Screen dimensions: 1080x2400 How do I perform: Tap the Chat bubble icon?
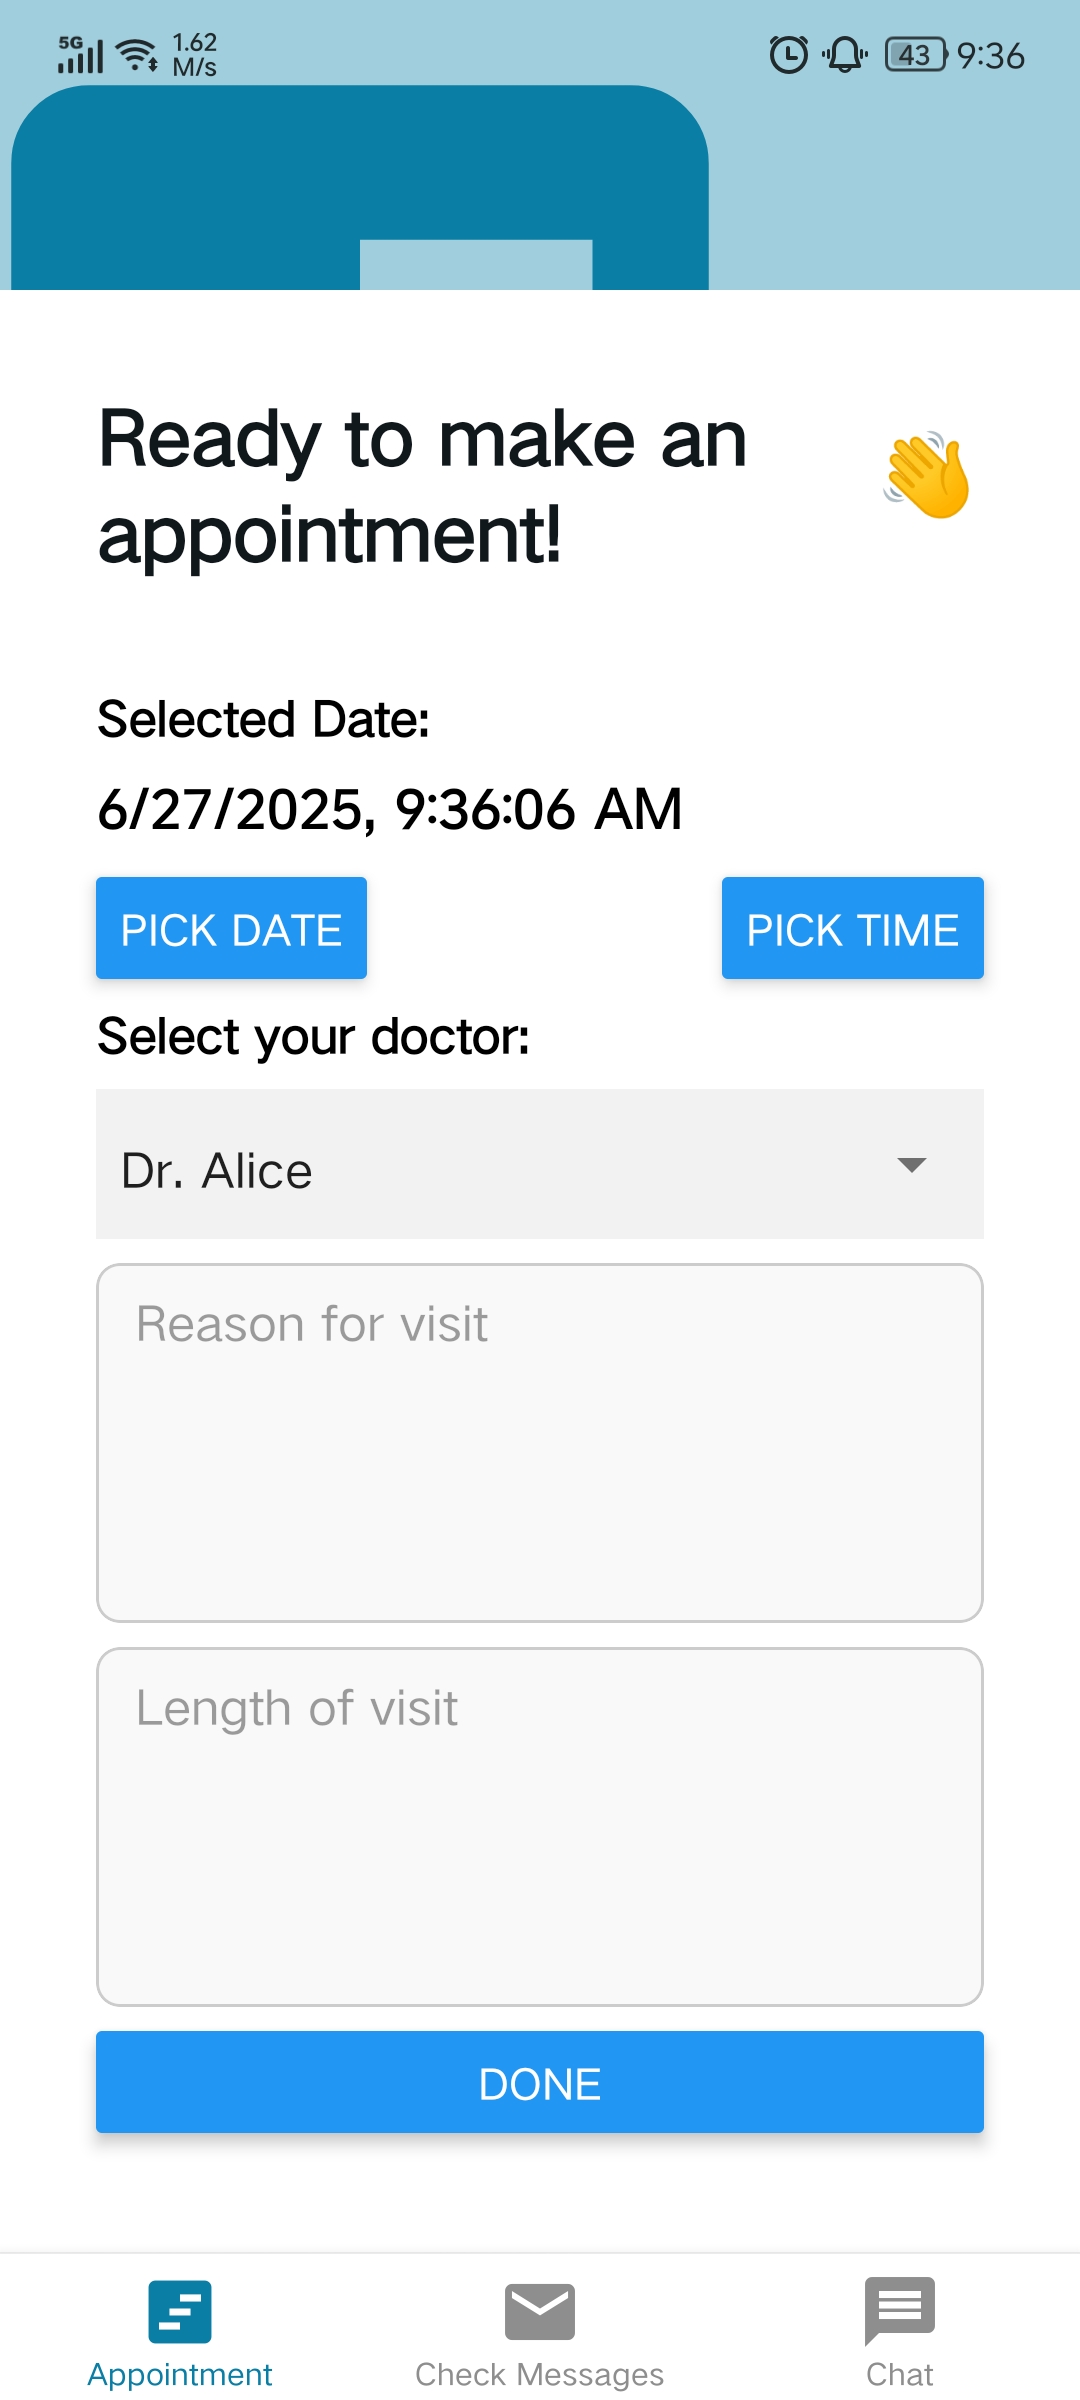pyautogui.click(x=899, y=2310)
